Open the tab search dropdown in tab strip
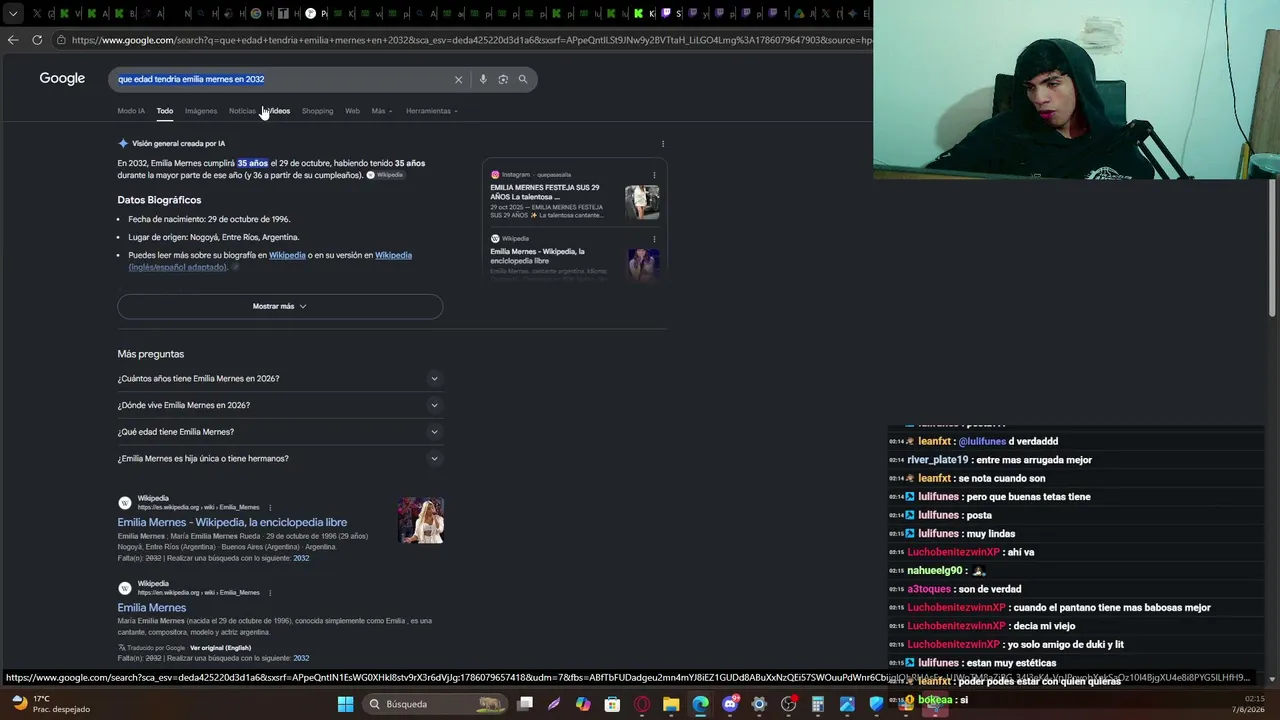This screenshot has width=1280, height=720. [x=13, y=14]
